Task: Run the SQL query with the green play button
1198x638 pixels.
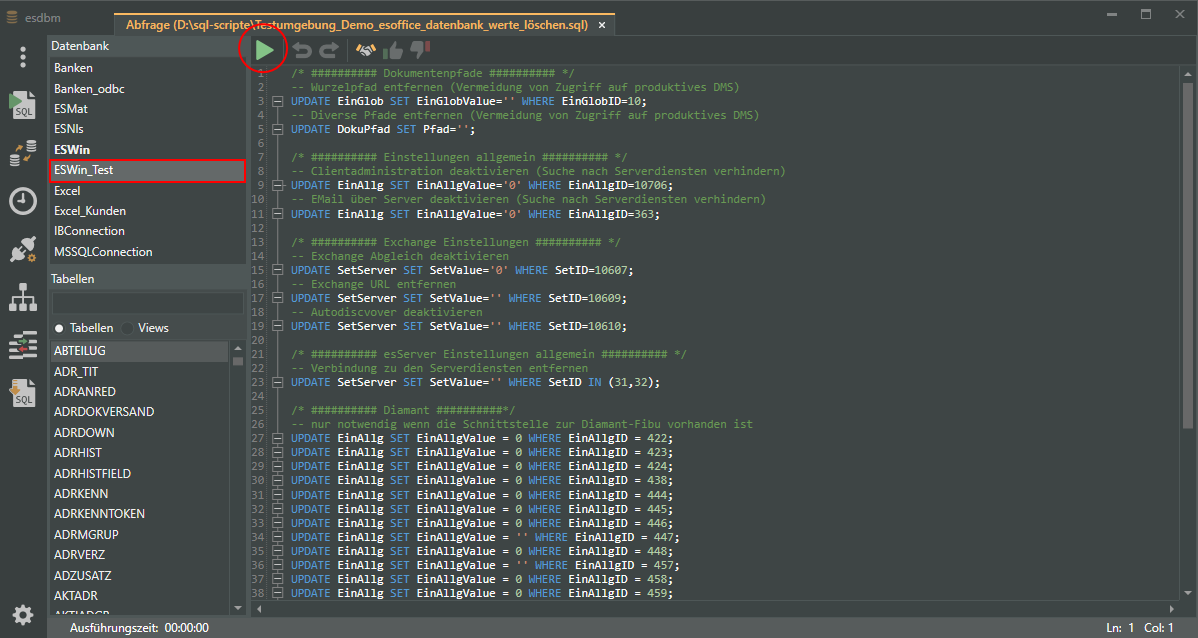Action: point(264,49)
